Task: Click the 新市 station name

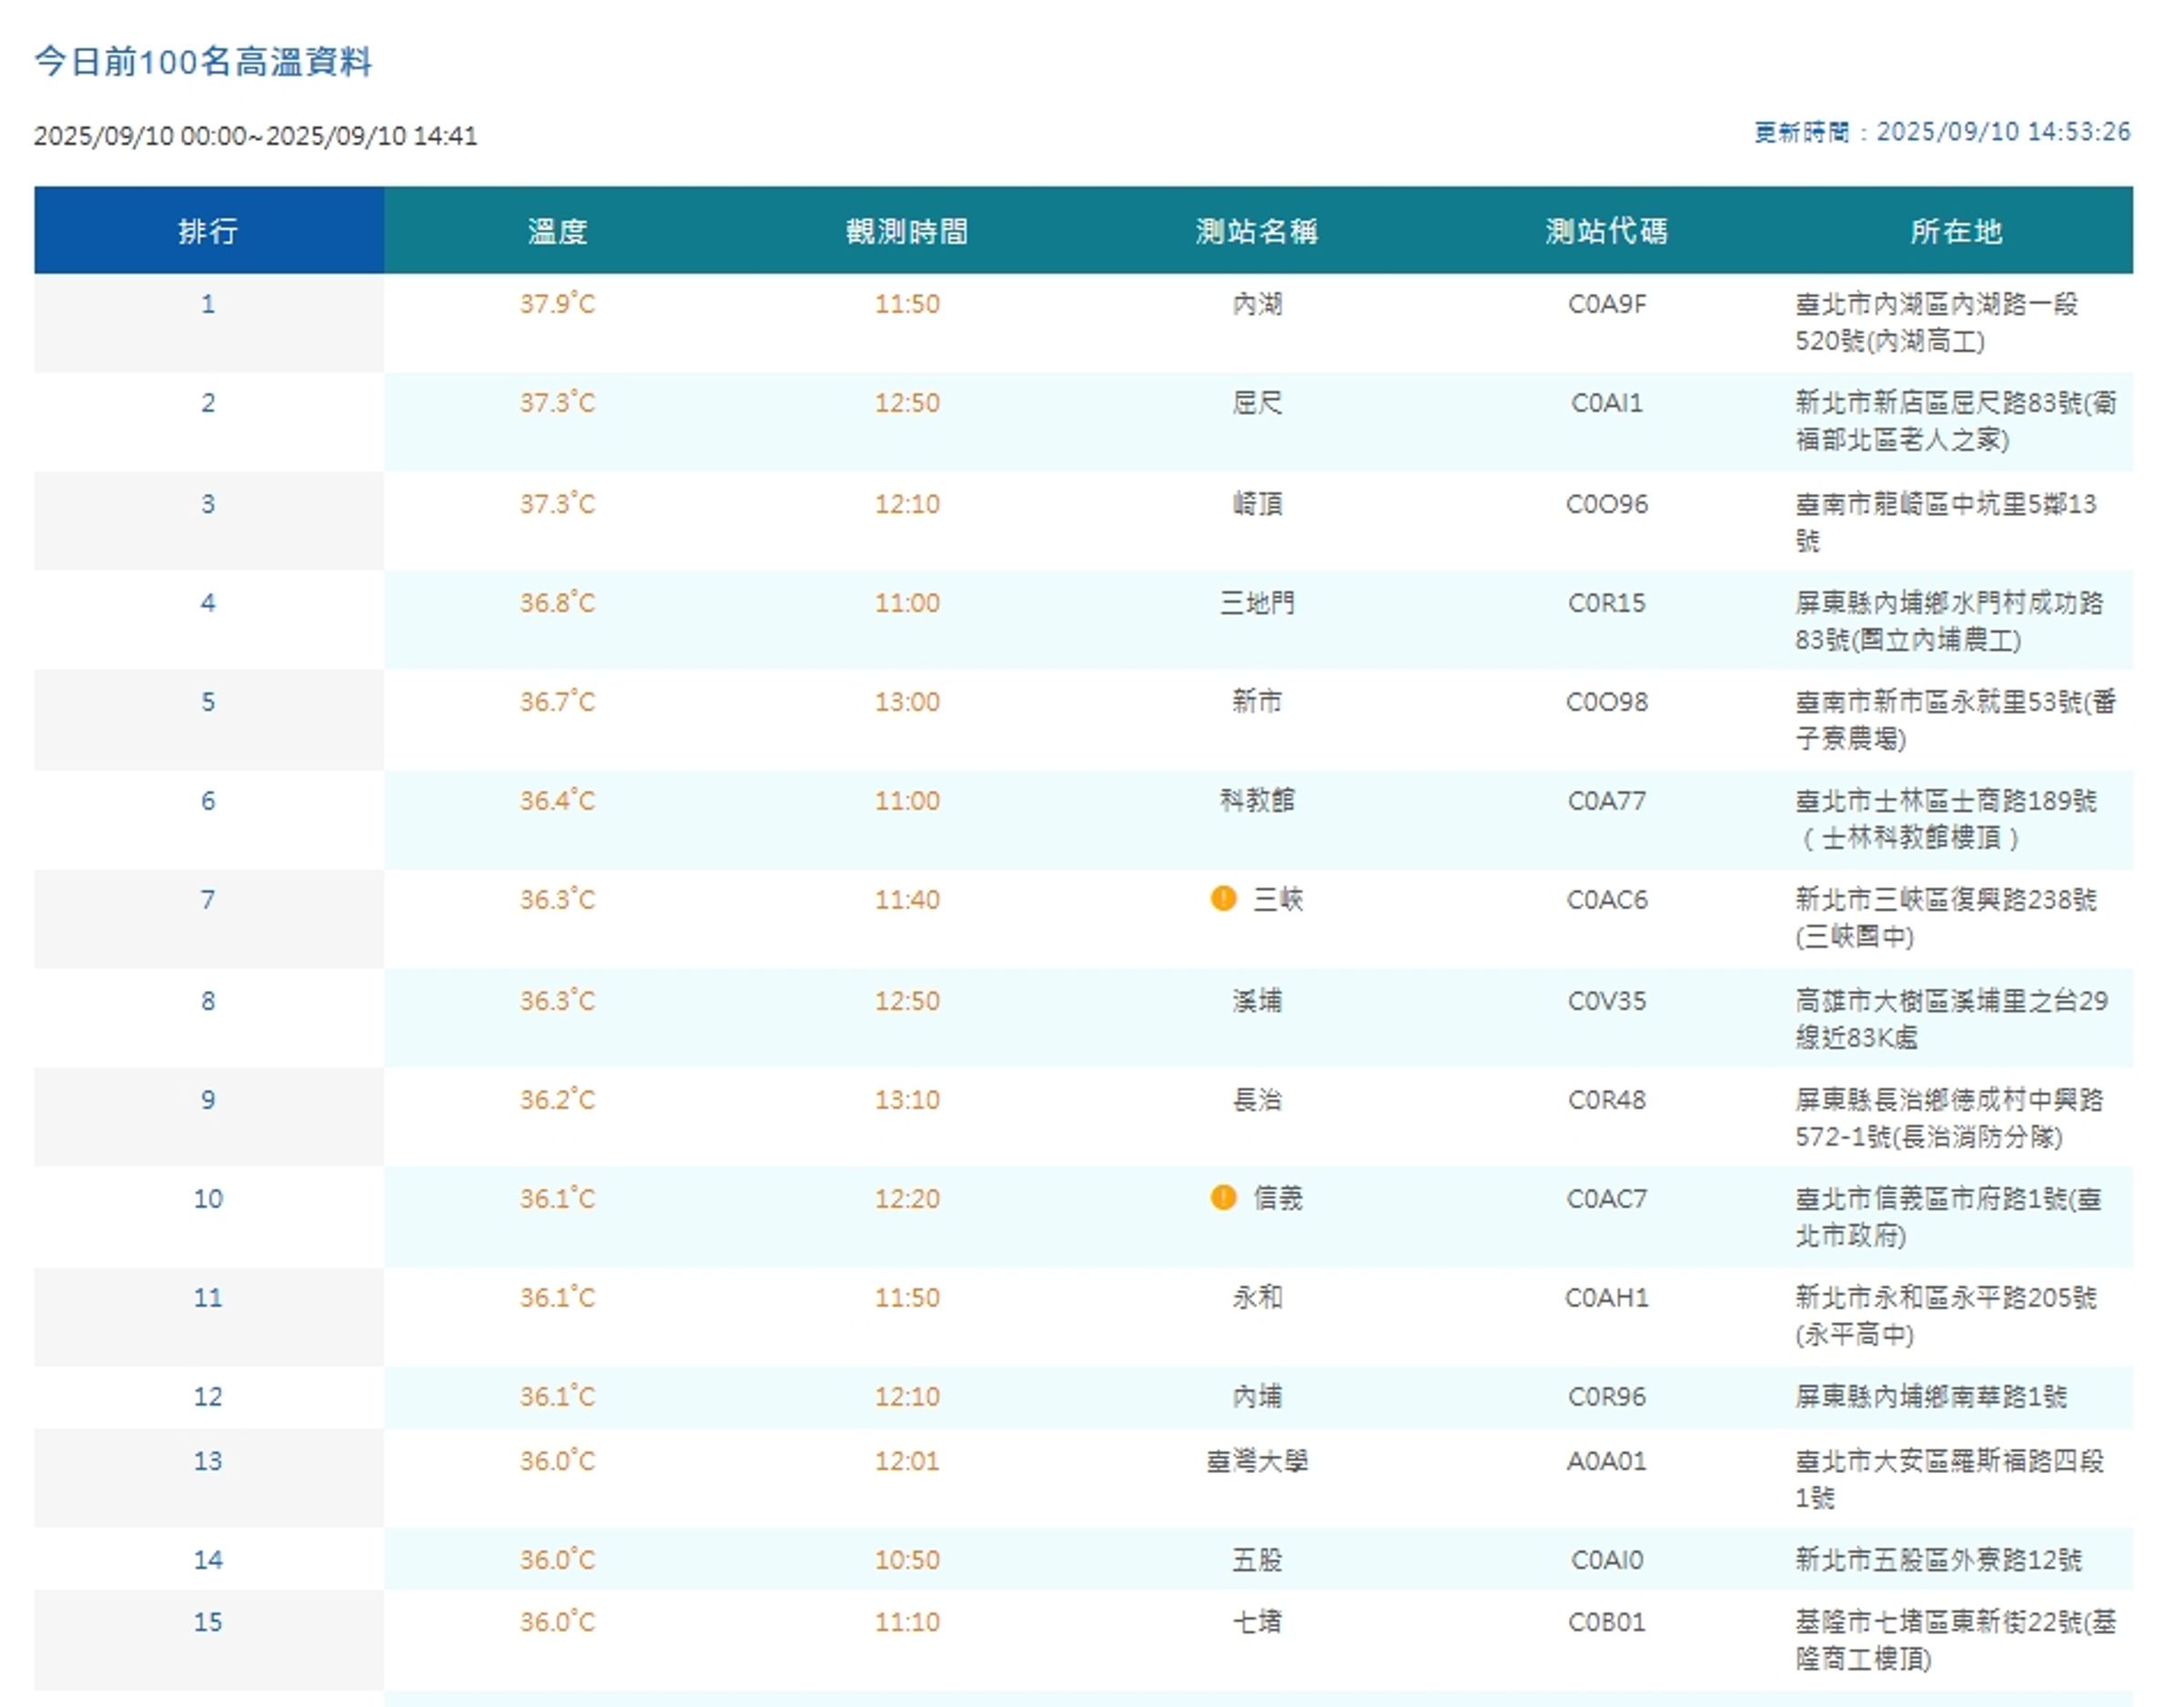Action: click(x=1257, y=702)
